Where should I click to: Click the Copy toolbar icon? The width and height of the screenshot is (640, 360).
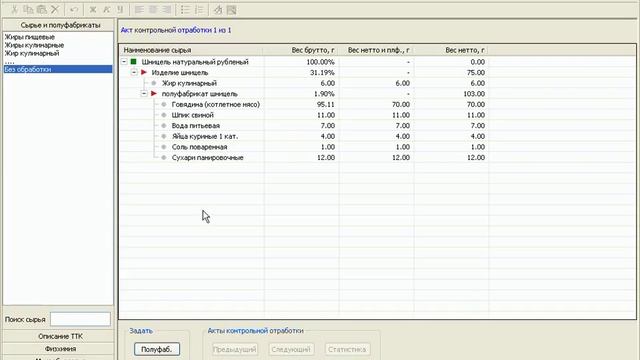click(x=28, y=9)
